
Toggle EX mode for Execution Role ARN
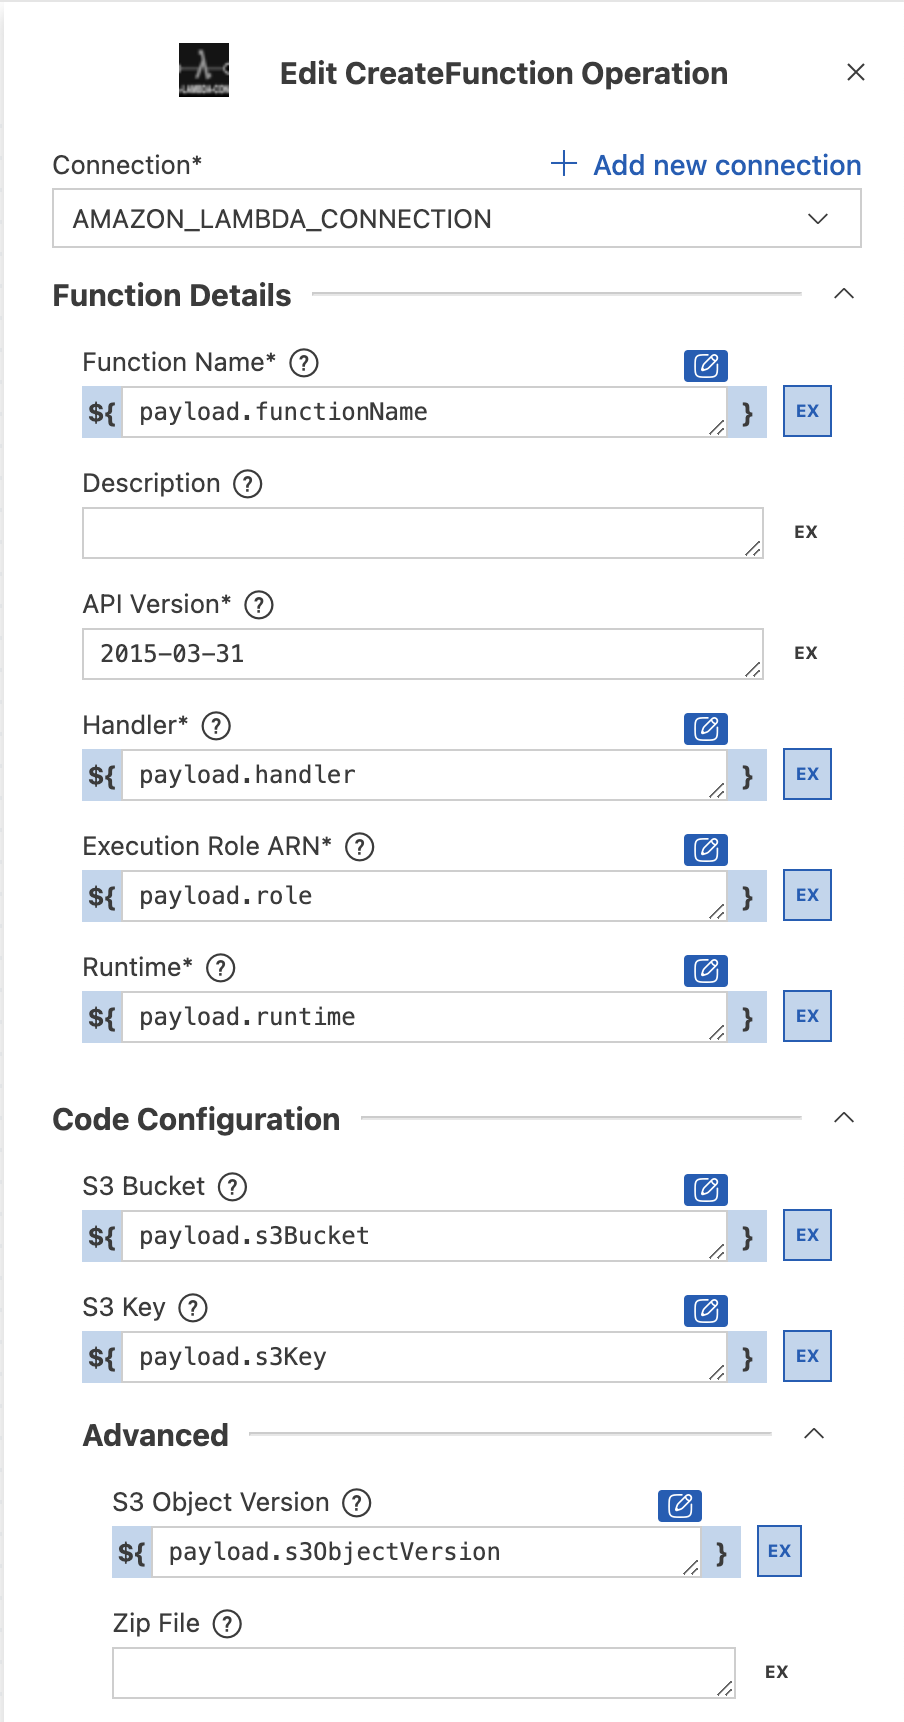pos(807,895)
